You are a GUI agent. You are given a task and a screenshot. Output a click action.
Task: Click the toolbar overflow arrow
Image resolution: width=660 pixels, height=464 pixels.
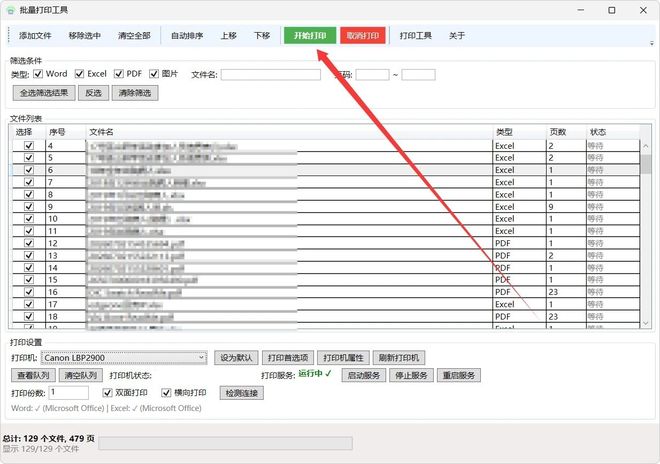click(652, 43)
